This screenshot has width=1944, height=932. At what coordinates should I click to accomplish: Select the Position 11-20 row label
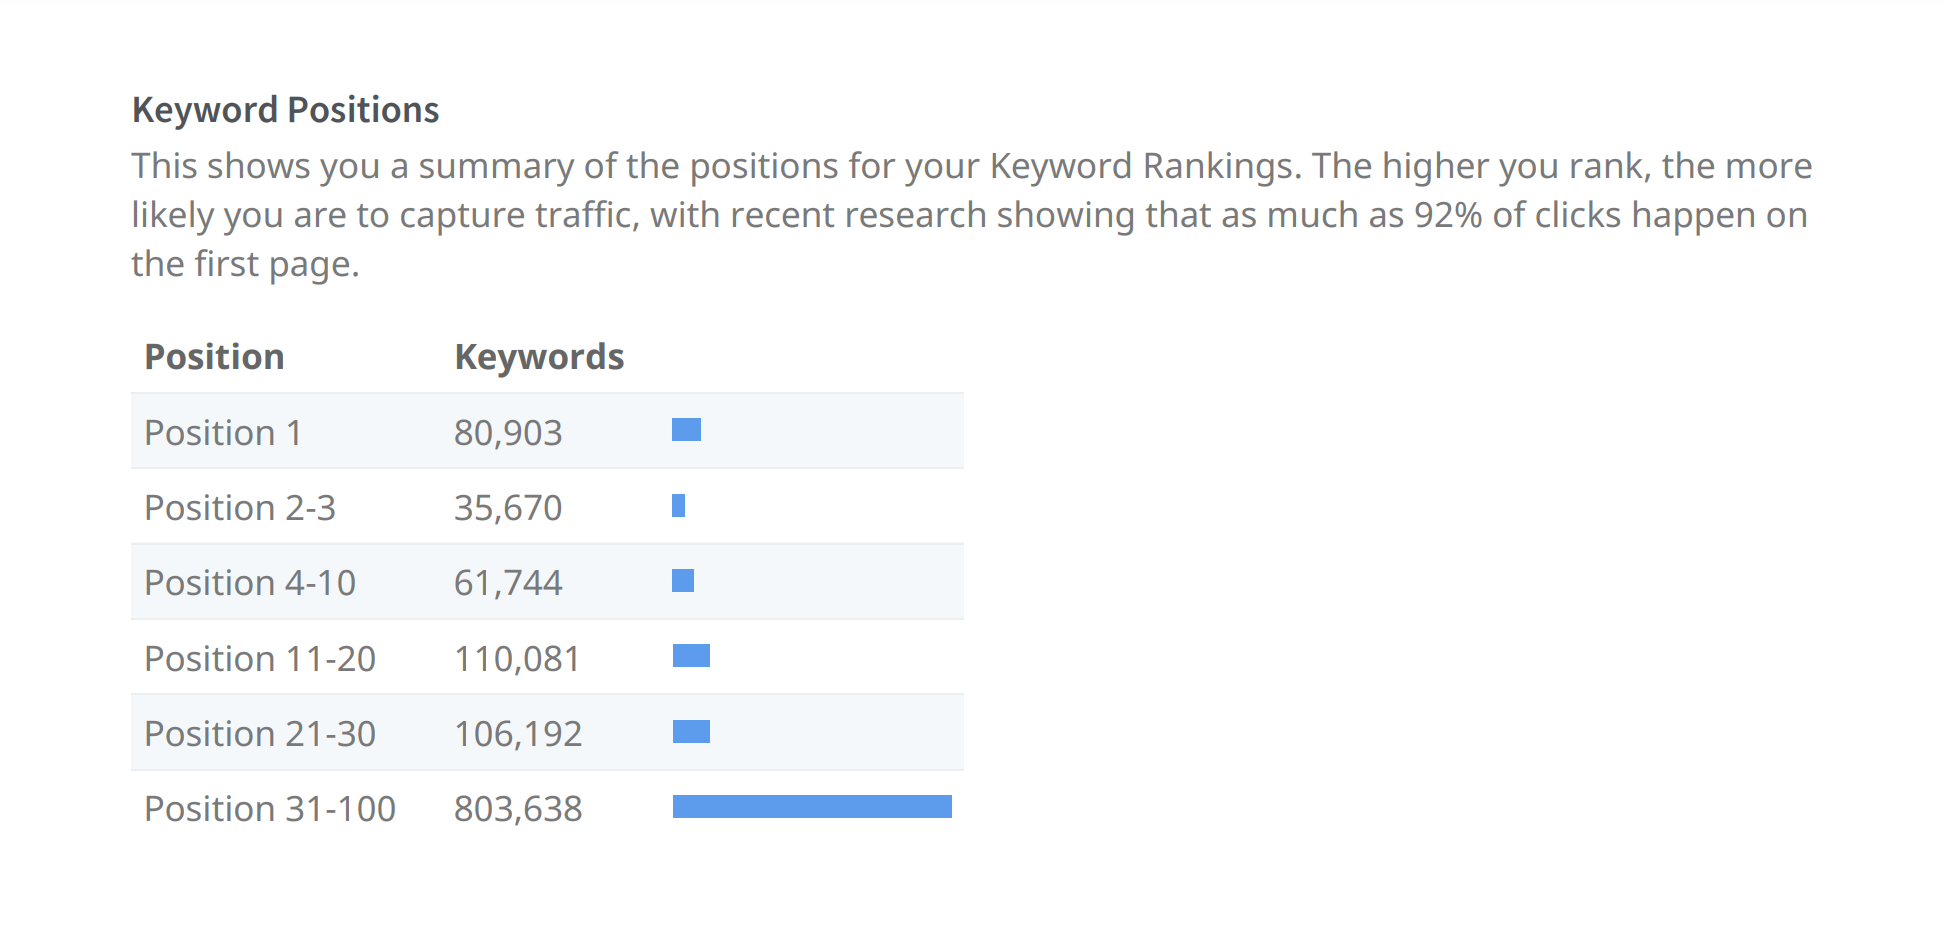[x=260, y=659]
